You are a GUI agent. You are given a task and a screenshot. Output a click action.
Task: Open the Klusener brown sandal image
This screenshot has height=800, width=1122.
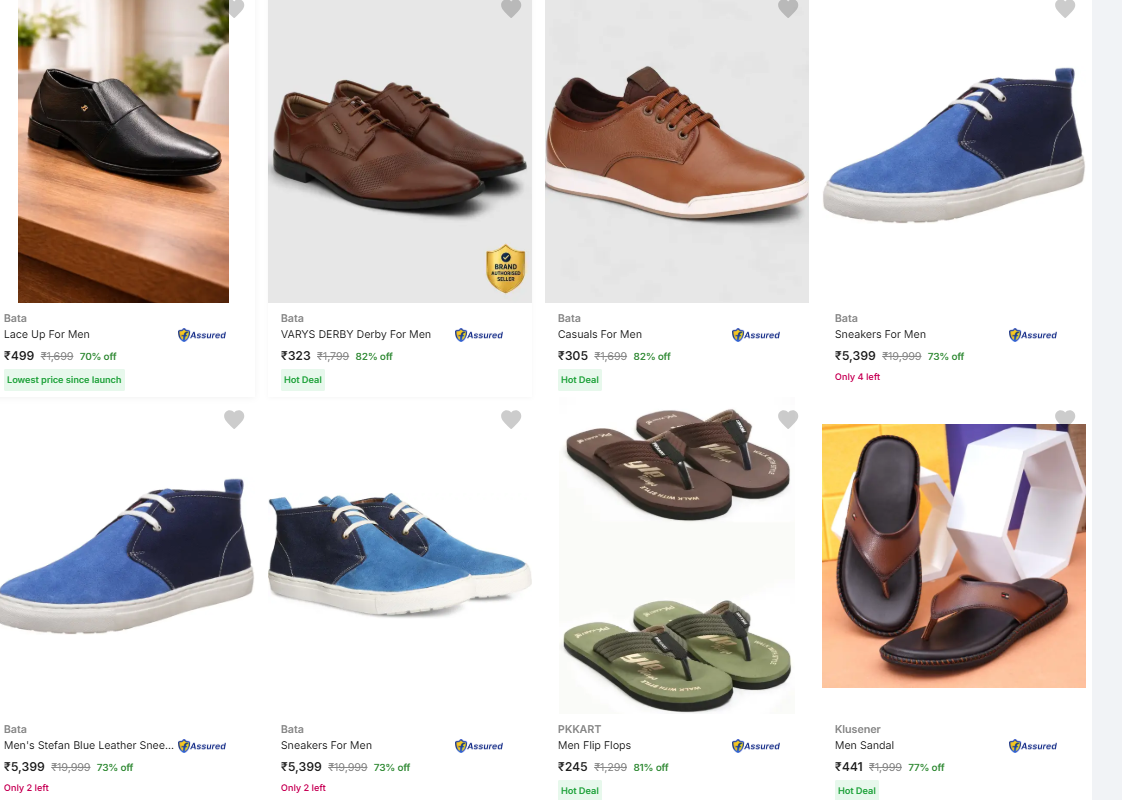pyautogui.click(x=954, y=556)
